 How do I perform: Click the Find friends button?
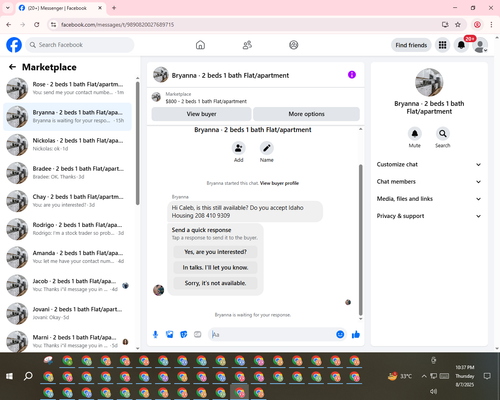click(x=411, y=45)
